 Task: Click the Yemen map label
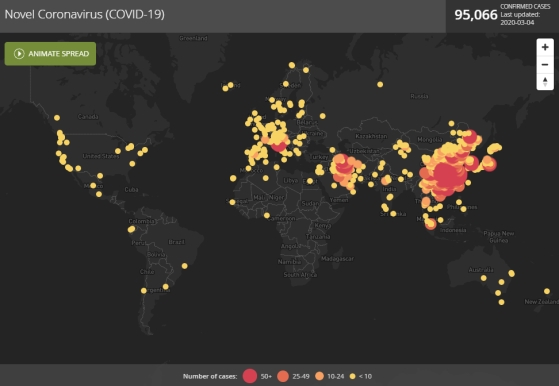(x=339, y=200)
